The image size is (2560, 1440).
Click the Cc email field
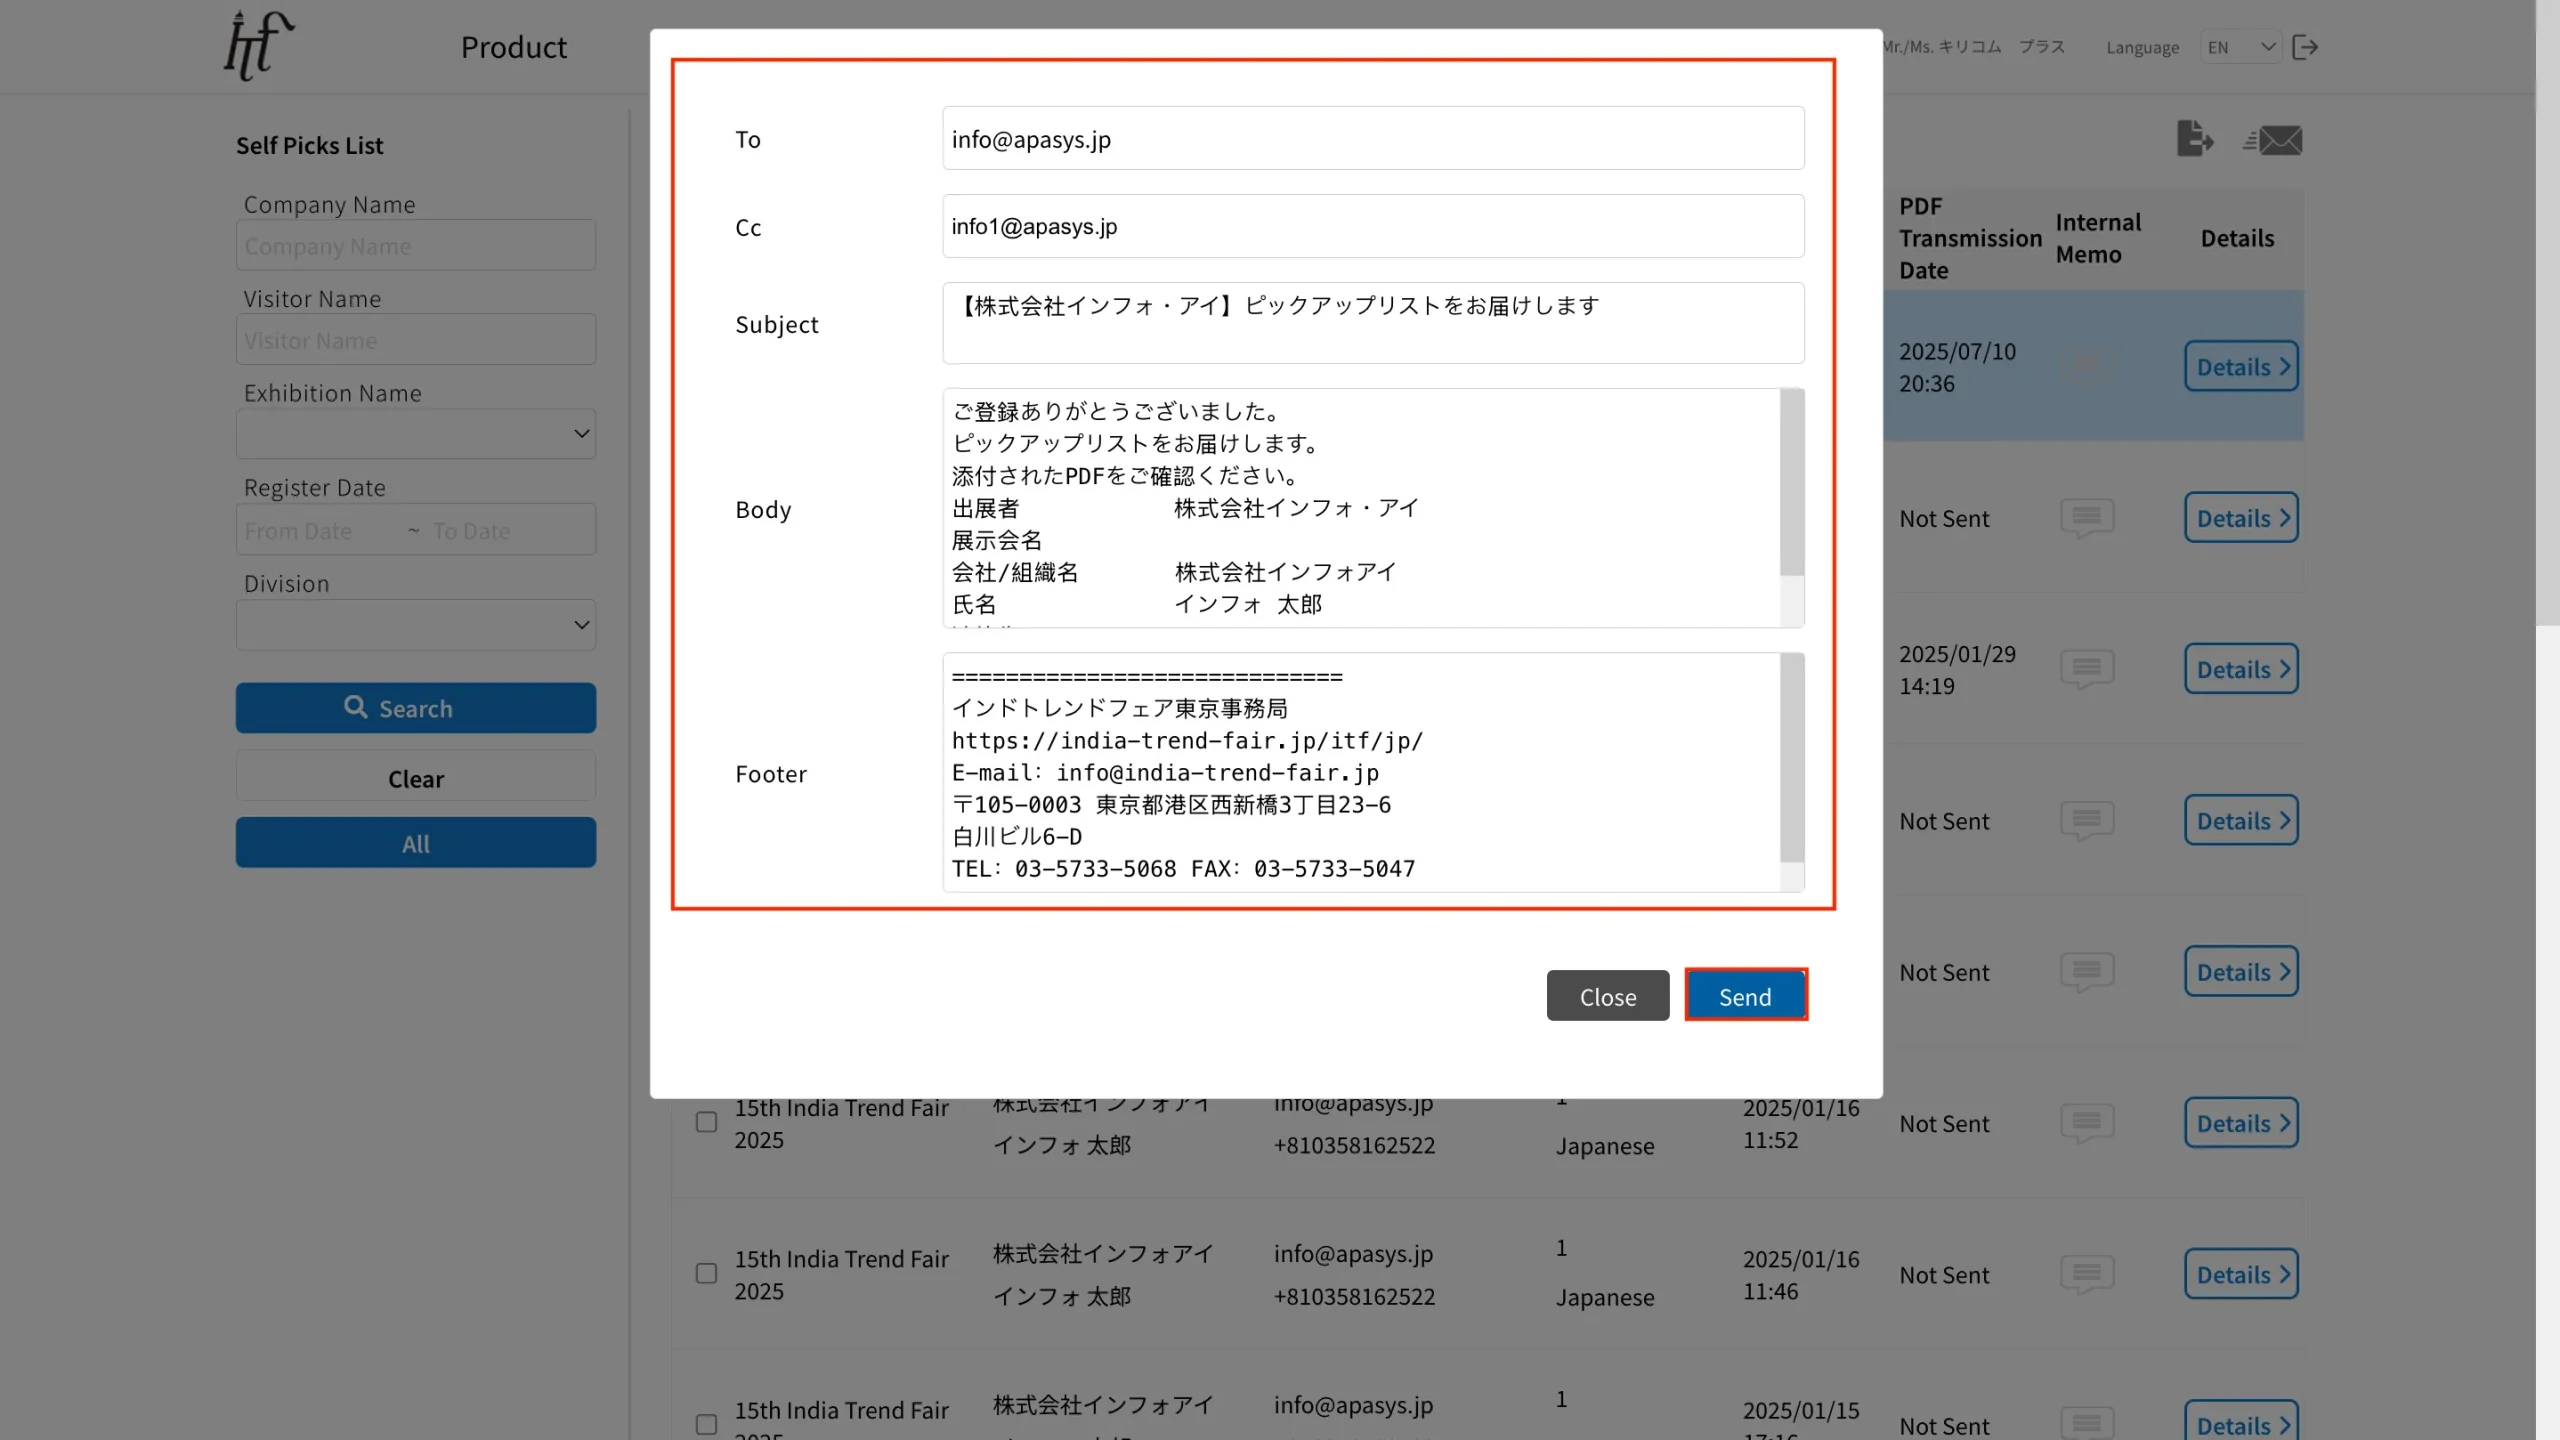[1373, 226]
